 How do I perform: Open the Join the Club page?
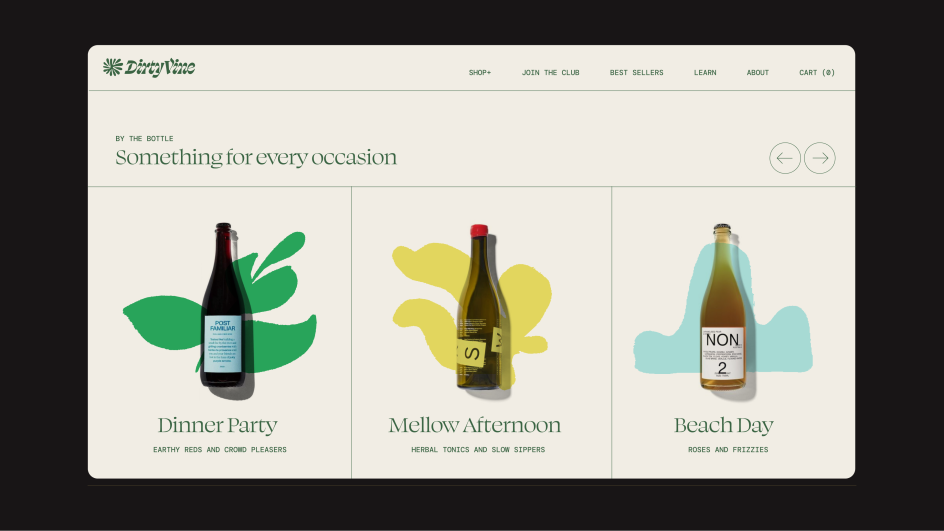550,73
